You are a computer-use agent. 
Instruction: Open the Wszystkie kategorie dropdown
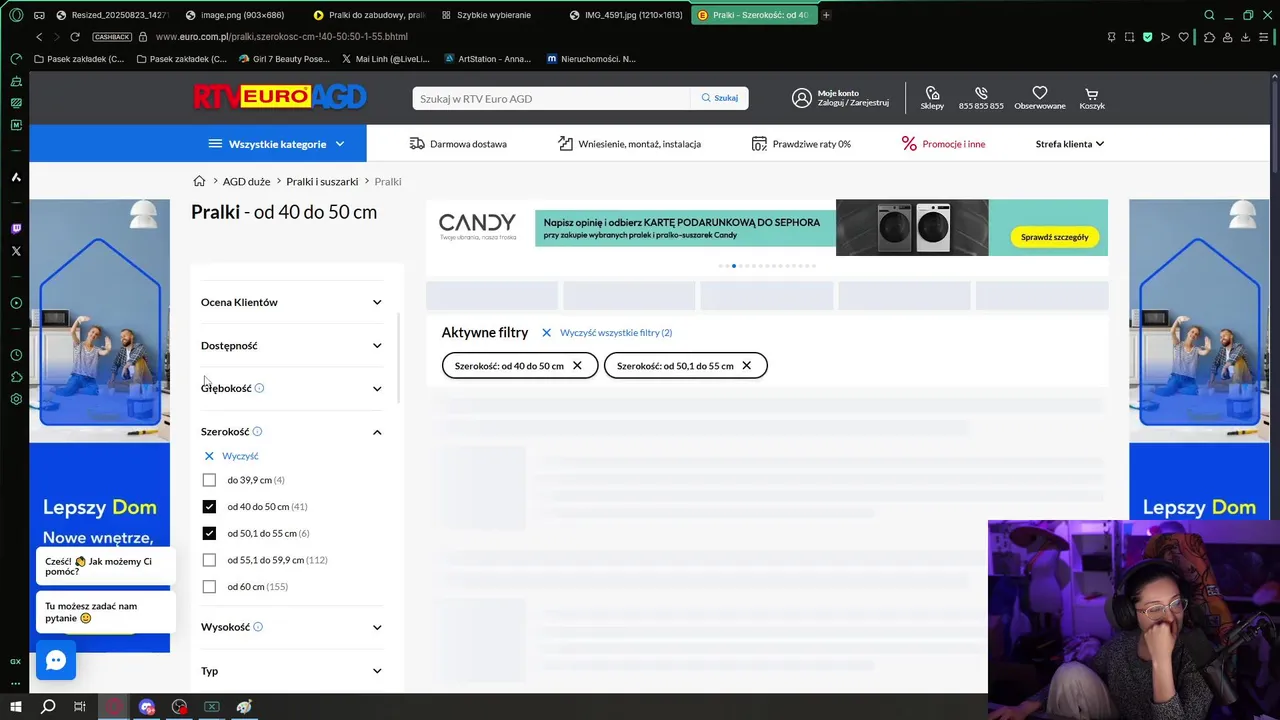(276, 144)
